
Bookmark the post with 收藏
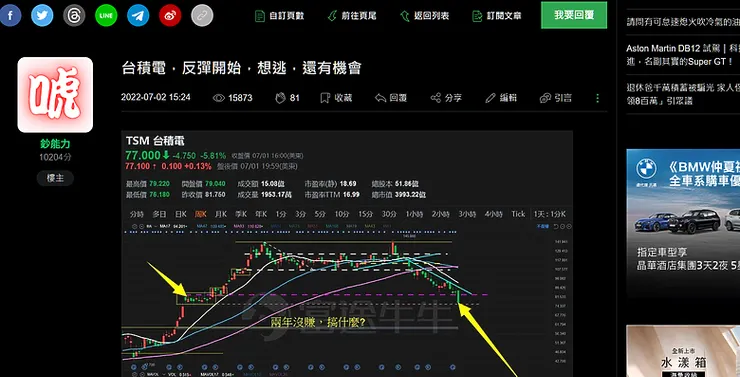click(x=336, y=98)
